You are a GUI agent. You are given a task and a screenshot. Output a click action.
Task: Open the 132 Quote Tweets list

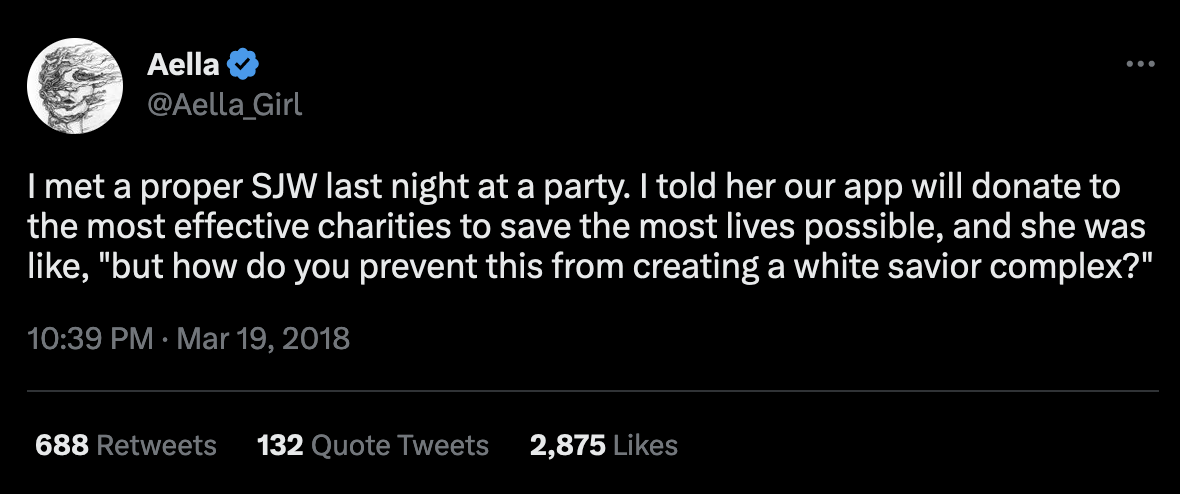pos(373,445)
